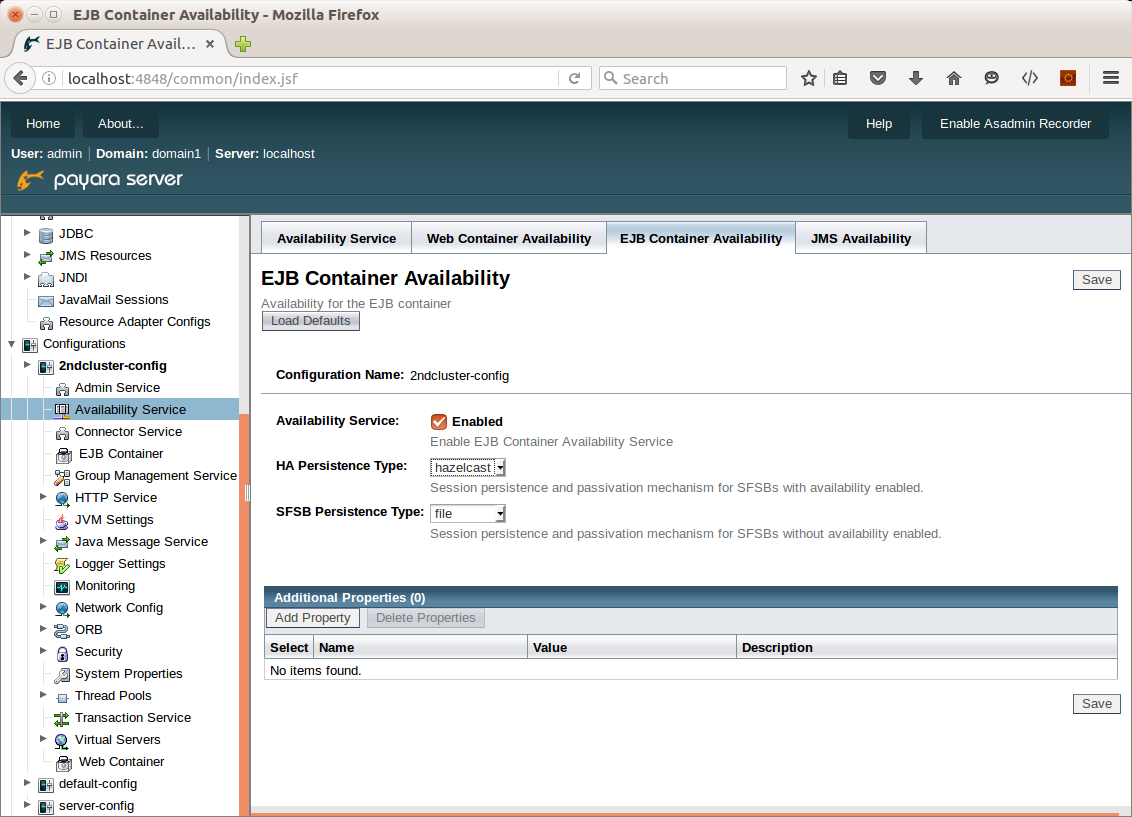Click the Security lock icon in the tree

pos(62,652)
